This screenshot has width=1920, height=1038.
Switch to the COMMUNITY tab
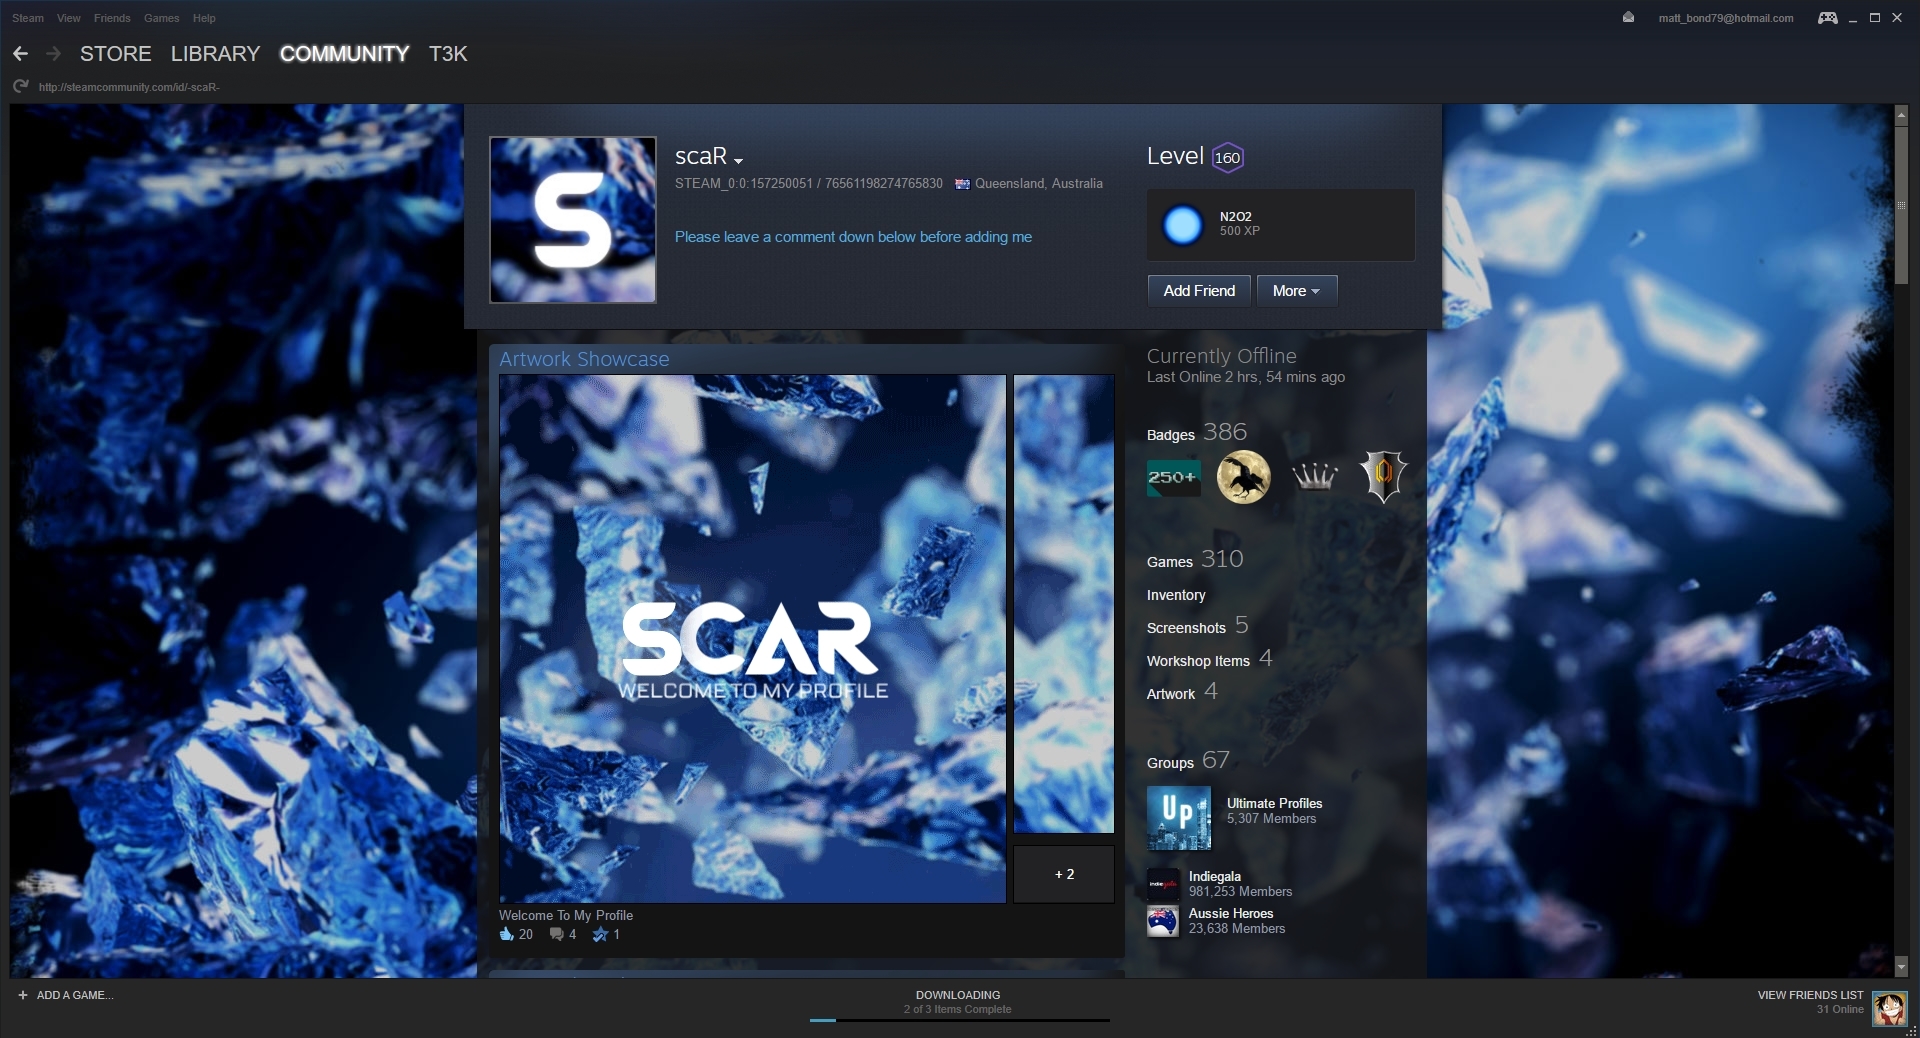[x=344, y=54]
